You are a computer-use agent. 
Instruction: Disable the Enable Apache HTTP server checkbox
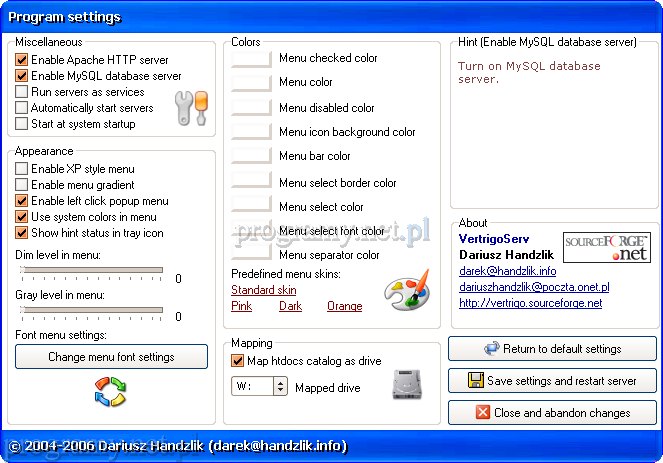point(22,60)
